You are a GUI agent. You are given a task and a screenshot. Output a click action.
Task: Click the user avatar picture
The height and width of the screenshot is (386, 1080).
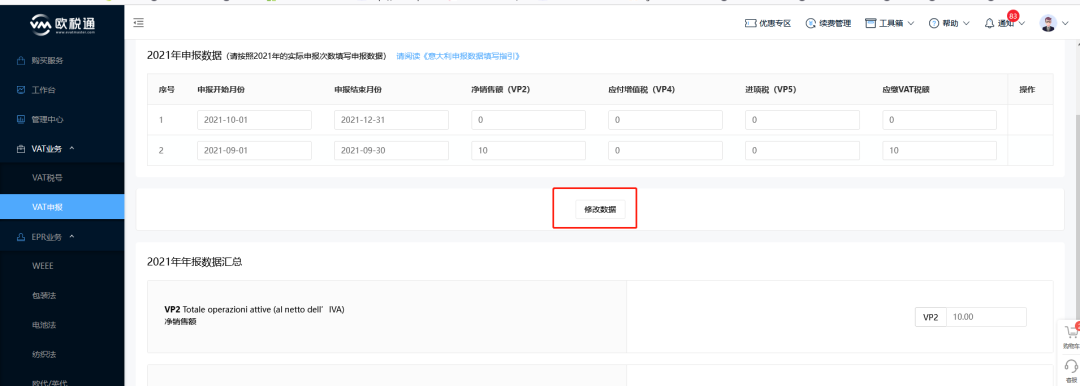(1048, 23)
